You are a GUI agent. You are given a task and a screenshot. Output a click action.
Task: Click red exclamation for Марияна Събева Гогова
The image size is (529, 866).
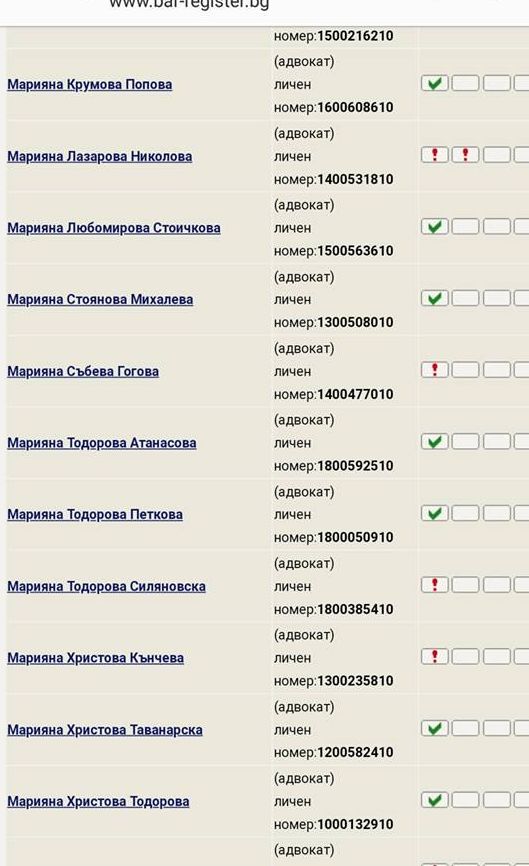pyautogui.click(x=435, y=369)
